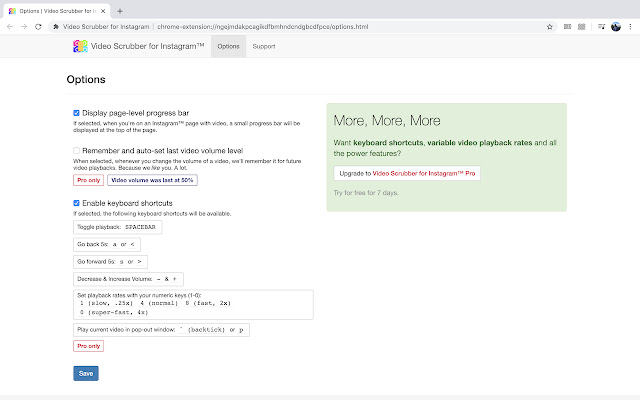Click the Try for free for 7 days text
This screenshot has width=640, height=400.
click(366, 193)
